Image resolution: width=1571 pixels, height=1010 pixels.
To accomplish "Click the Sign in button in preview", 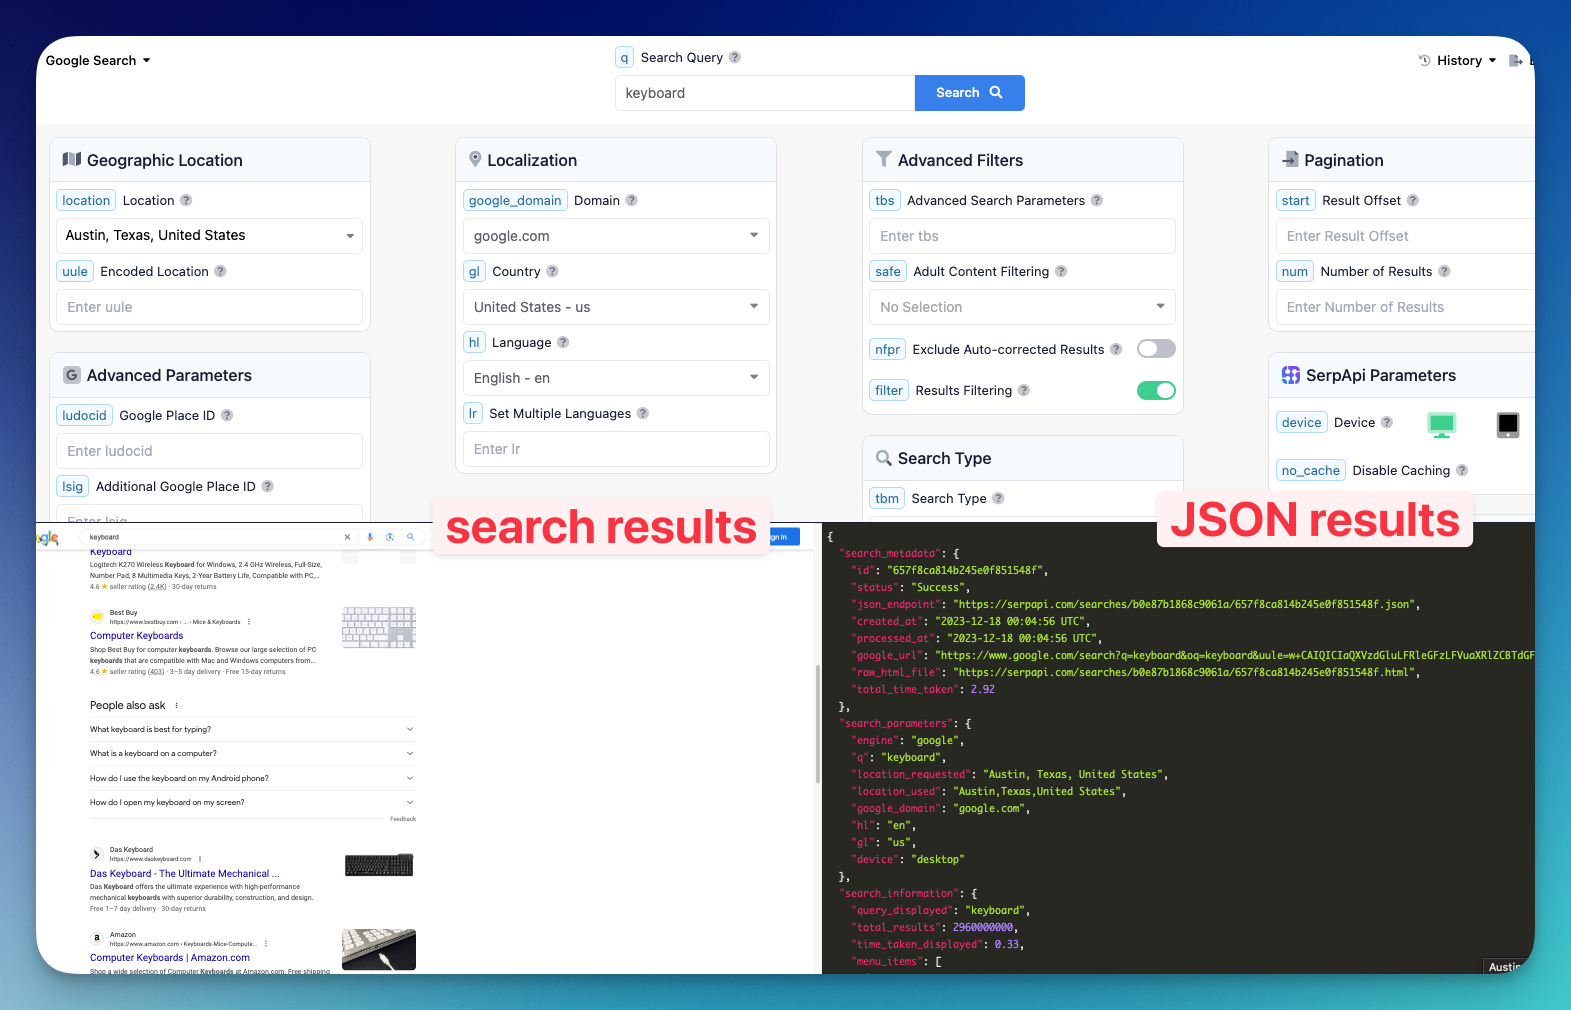I will click(x=784, y=537).
